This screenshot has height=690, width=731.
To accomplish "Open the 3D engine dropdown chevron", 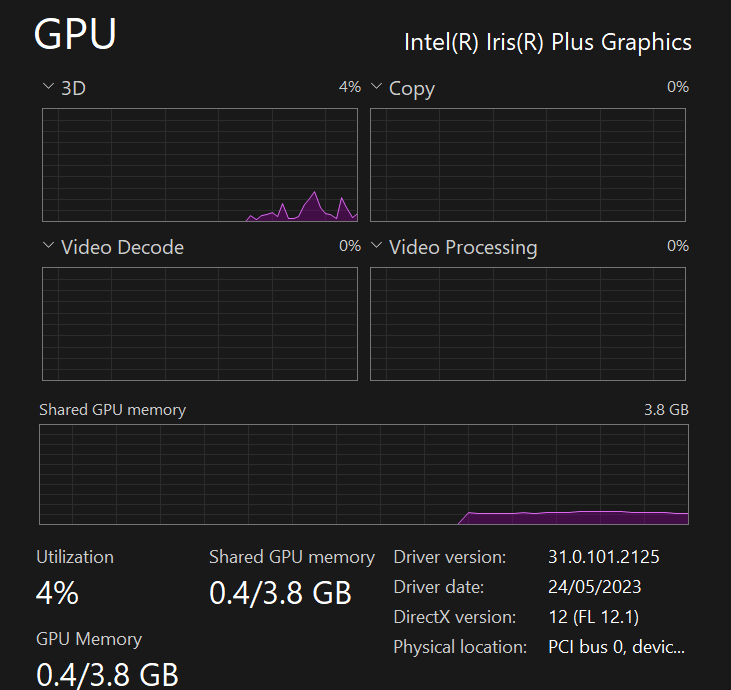I will tap(48, 86).
